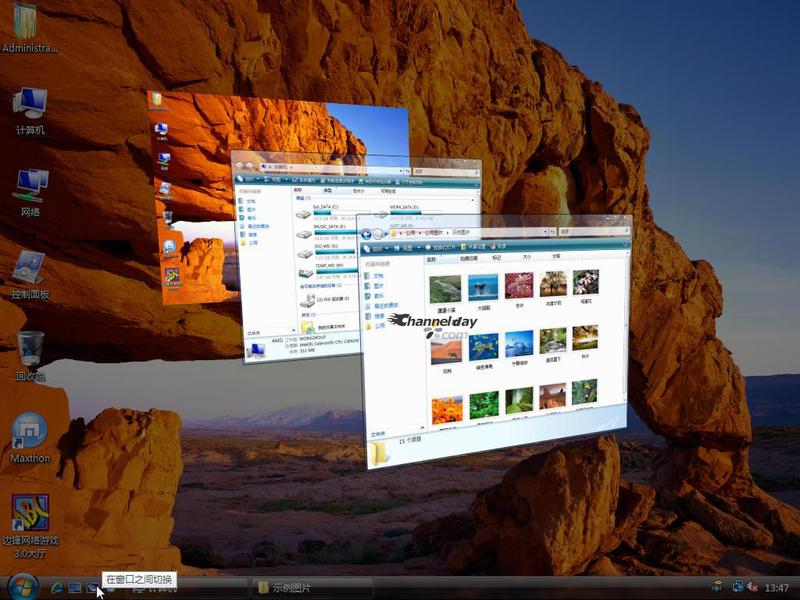Image resolution: width=800 pixels, height=600 pixels.
Task: Select the green creek landscape thumbnail
Action: [445, 290]
